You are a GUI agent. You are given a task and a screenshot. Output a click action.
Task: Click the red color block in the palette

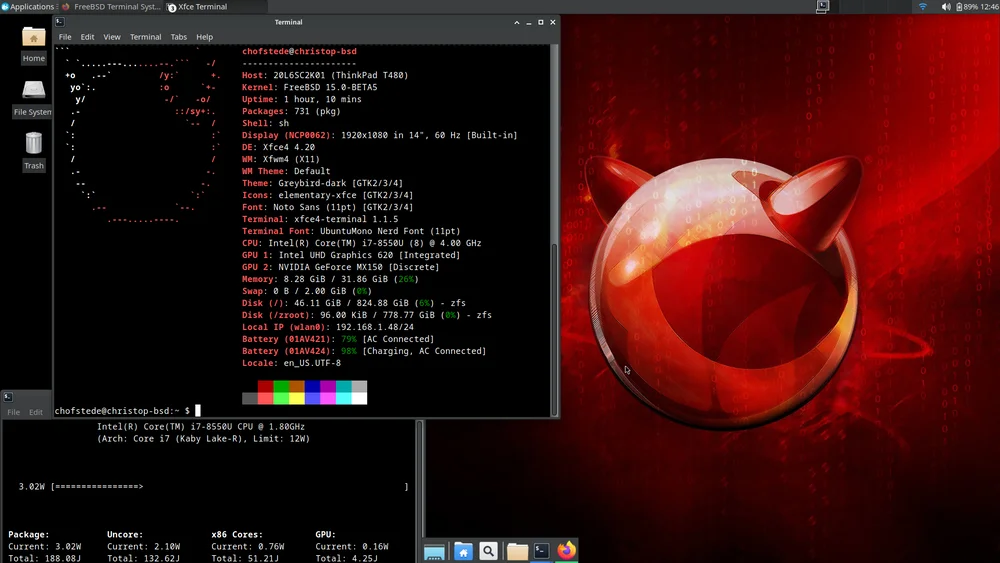[x=265, y=386]
